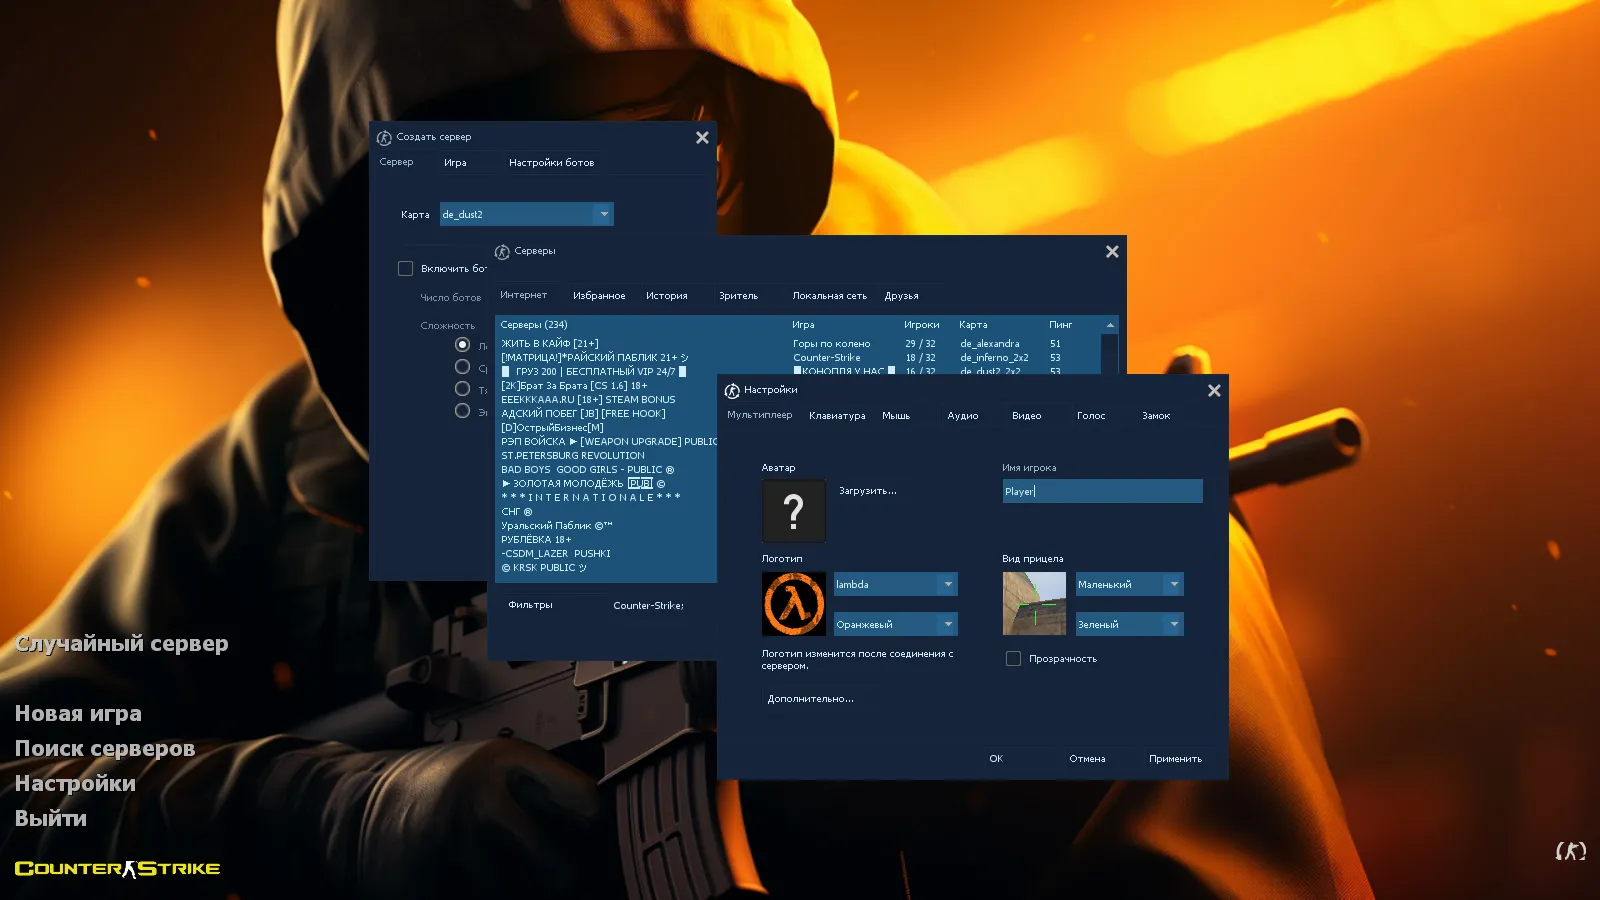Click the CS icon beside Настройки window title
This screenshot has width=1600, height=900.
[733, 390]
